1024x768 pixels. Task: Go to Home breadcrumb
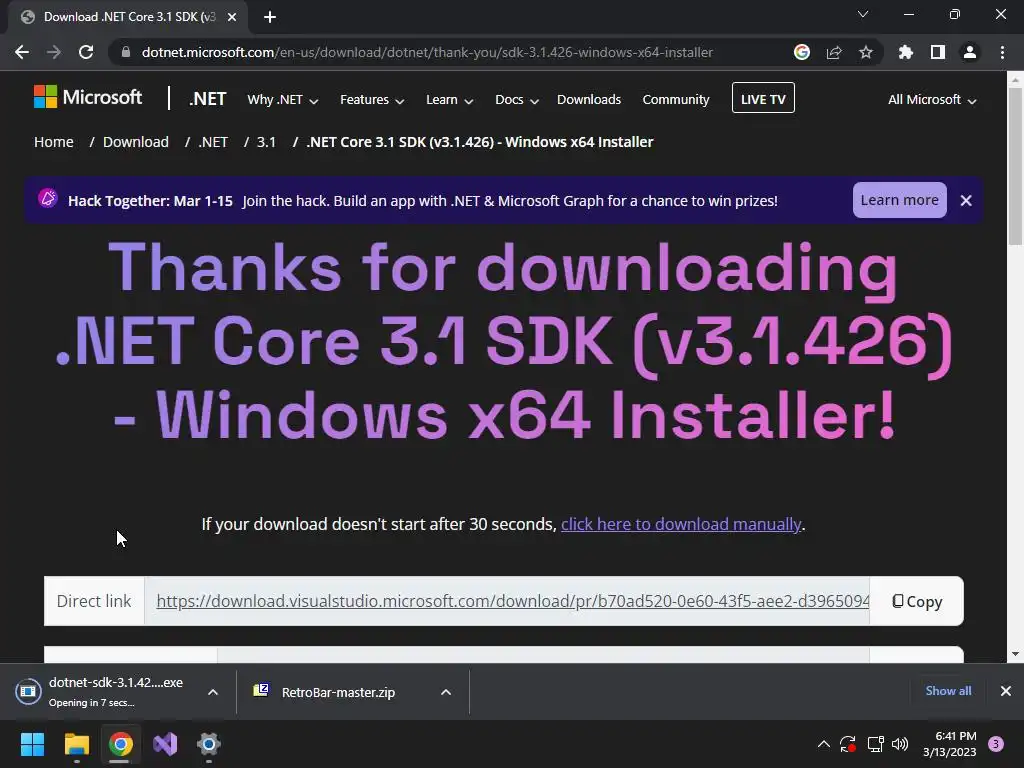click(x=54, y=142)
